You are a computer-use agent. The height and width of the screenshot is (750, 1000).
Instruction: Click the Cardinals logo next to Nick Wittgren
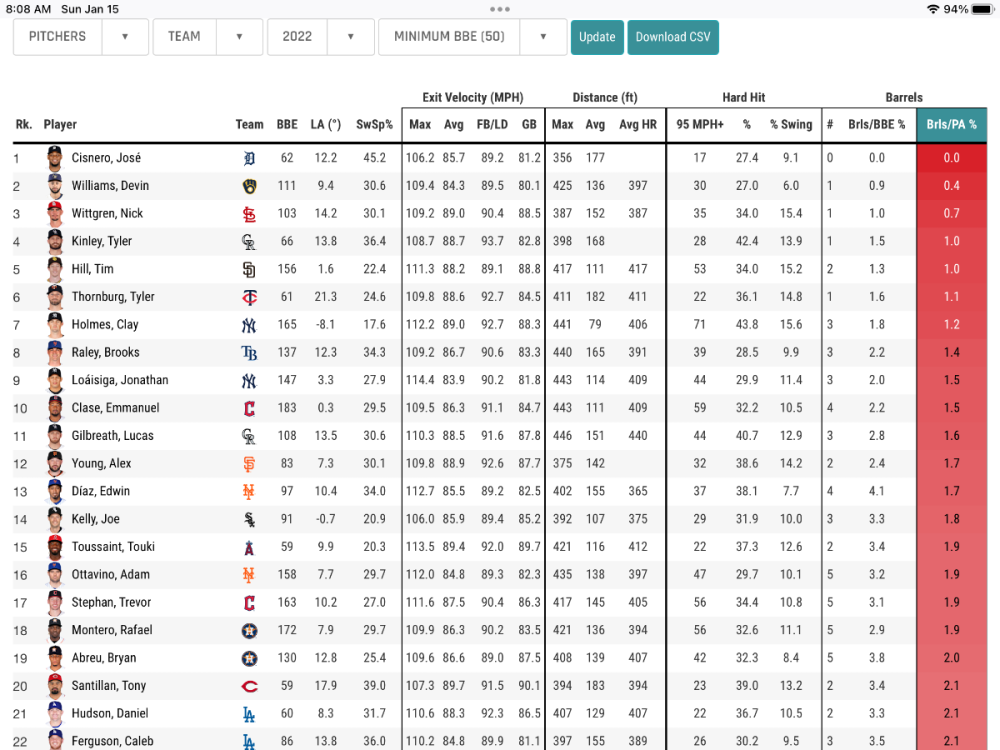click(249, 214)
